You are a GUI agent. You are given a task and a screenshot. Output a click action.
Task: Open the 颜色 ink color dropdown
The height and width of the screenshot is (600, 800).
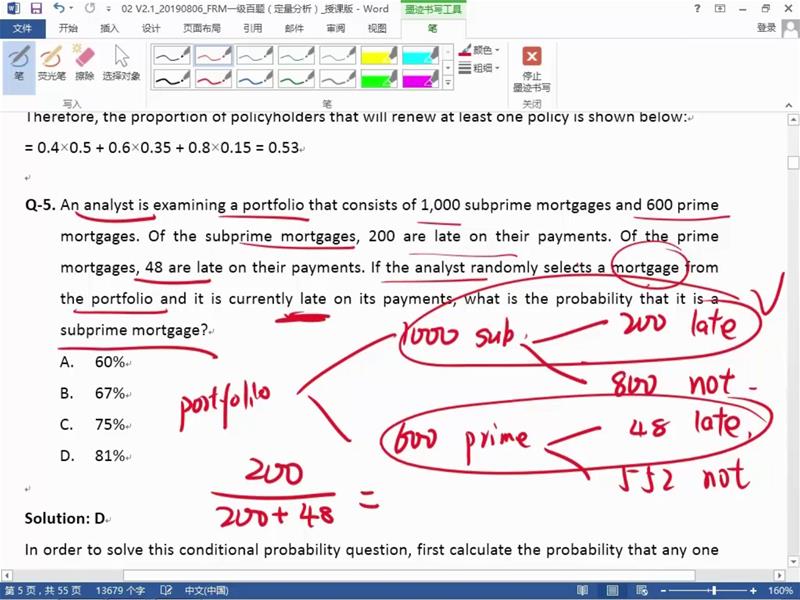[479, 50]
